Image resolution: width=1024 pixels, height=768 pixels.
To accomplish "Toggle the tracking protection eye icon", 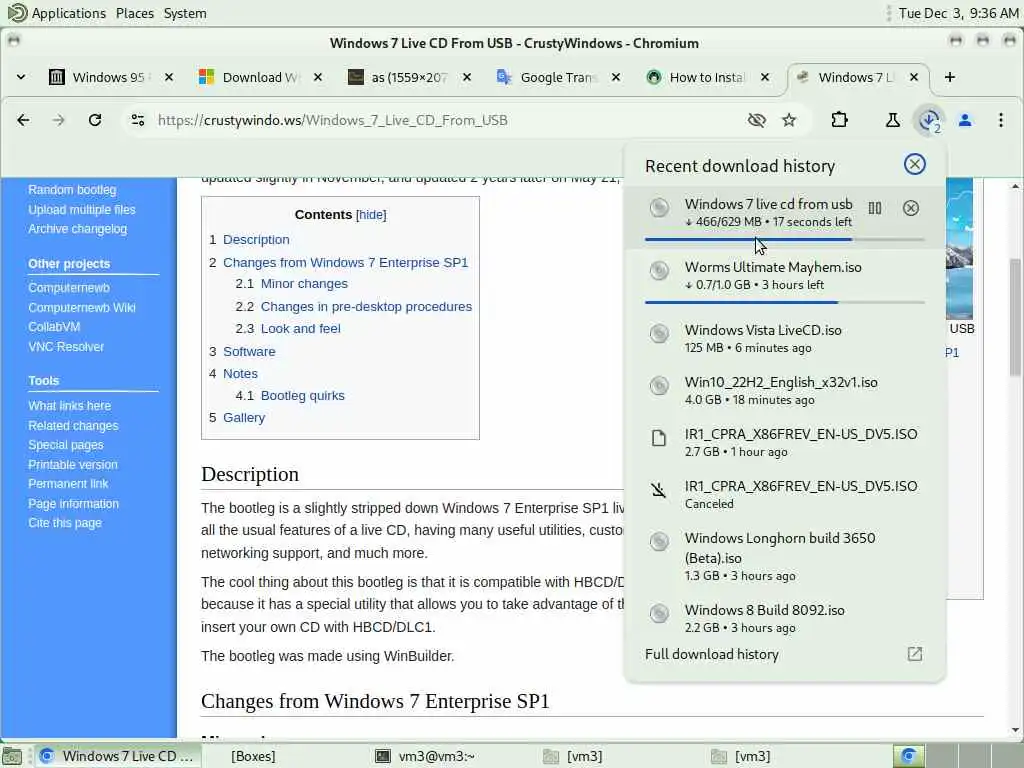I will 756,120.
